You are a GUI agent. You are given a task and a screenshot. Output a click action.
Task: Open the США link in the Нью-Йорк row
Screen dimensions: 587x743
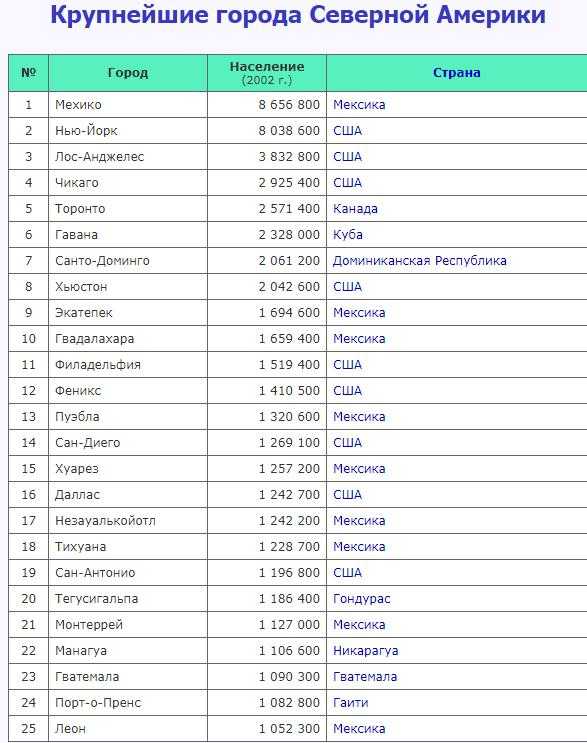(347, 131)
